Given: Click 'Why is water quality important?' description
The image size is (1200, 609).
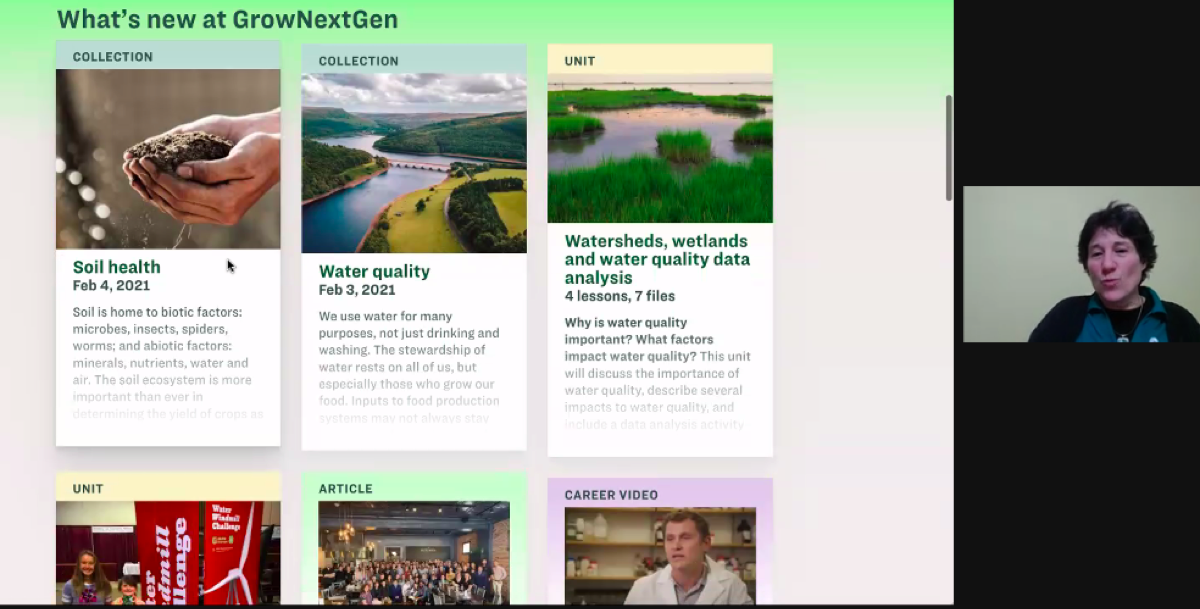Looking at the screenshot, I should click(x=657, y=373).
